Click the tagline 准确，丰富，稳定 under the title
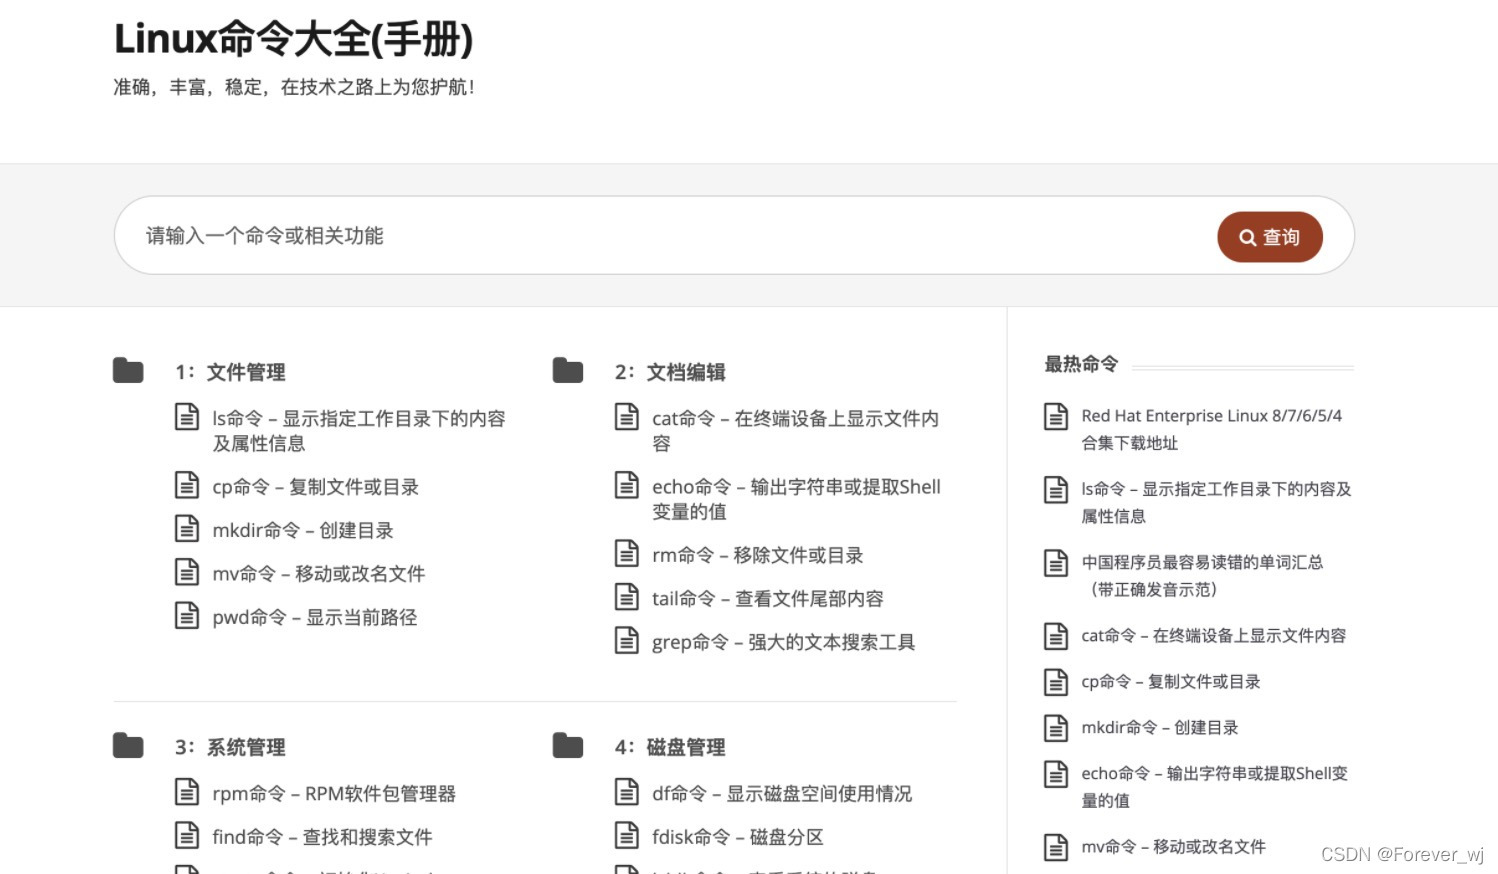Screen dimensions: 1498x874 tap(293, 87)
